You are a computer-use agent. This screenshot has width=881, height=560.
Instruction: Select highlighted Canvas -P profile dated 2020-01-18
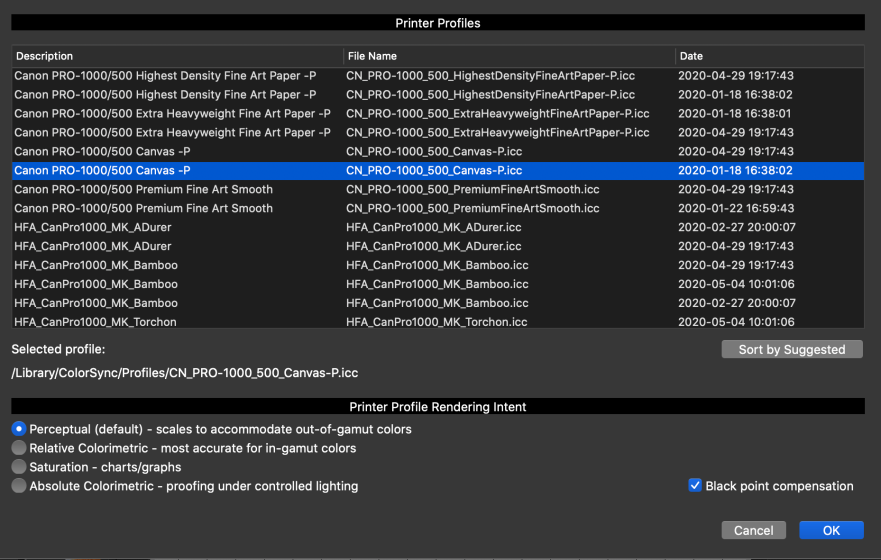(438, 171)
